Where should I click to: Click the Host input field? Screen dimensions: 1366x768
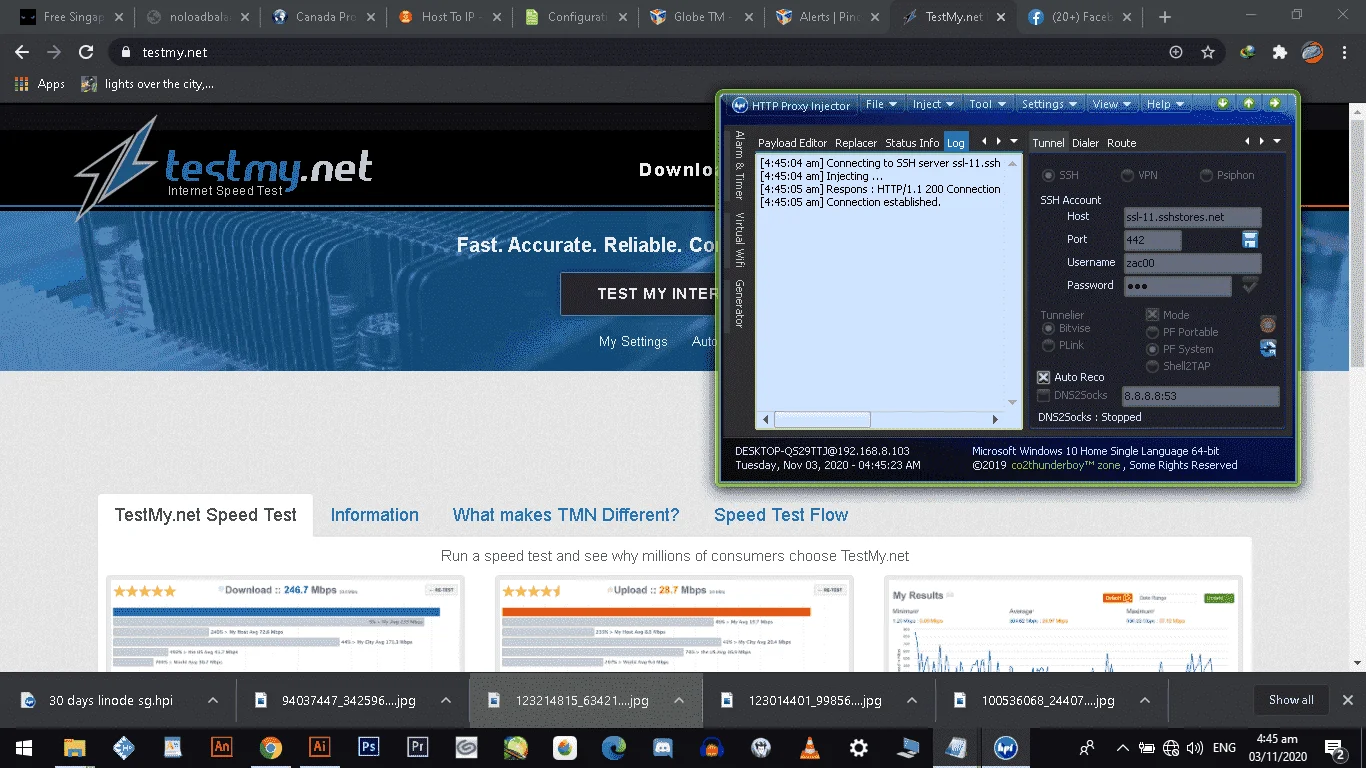tap(1192, 217)
